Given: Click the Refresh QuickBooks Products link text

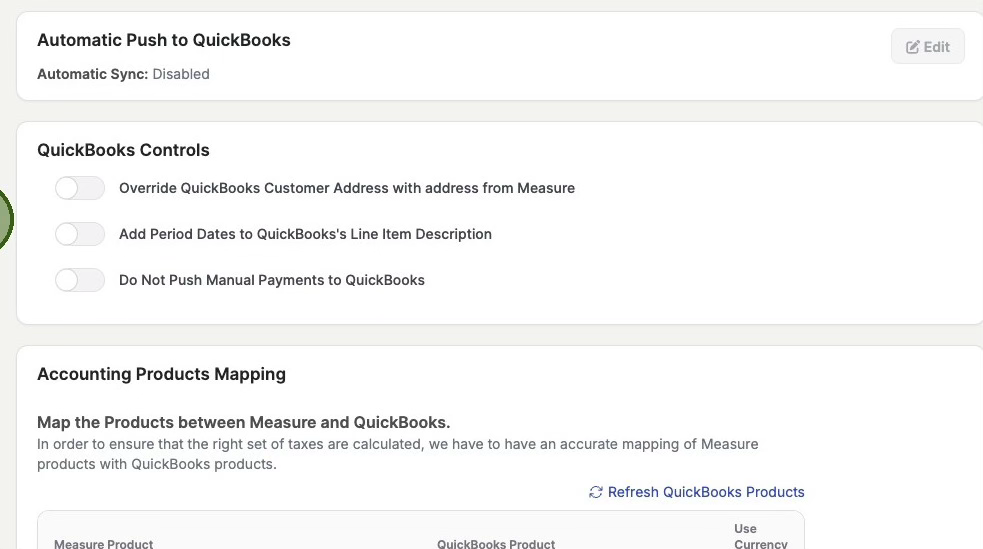Looking at the screenshot, I should [x=706, y=492].
